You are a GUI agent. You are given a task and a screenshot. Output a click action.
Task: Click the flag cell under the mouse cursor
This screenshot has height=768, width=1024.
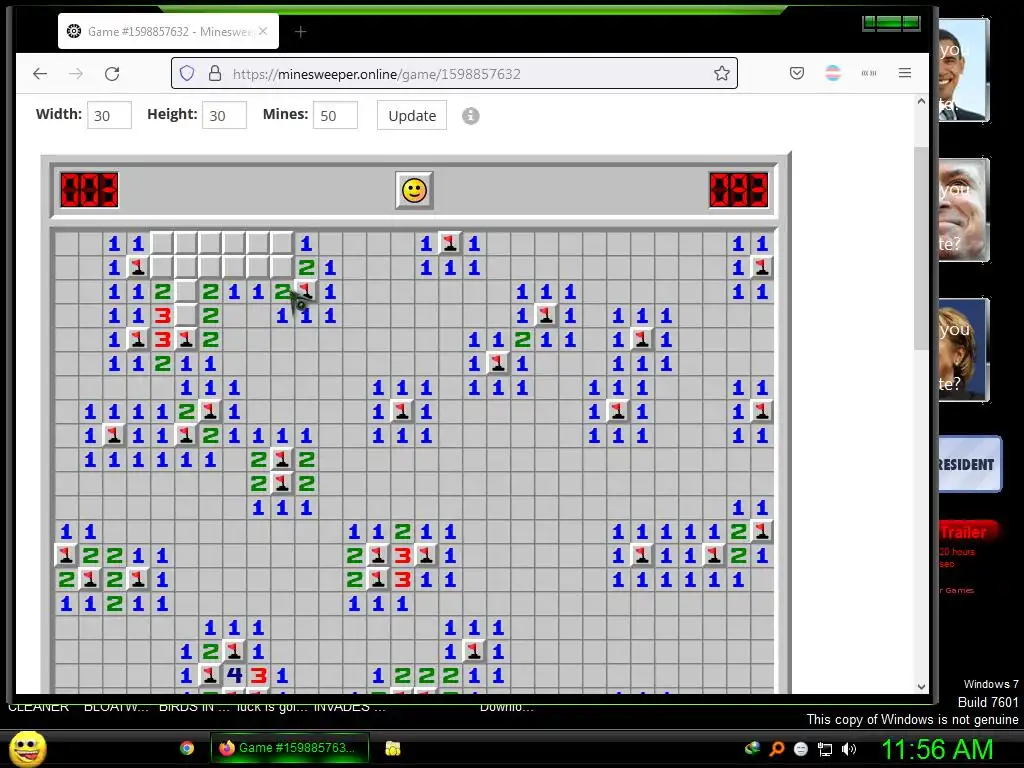tap(306, 291)
